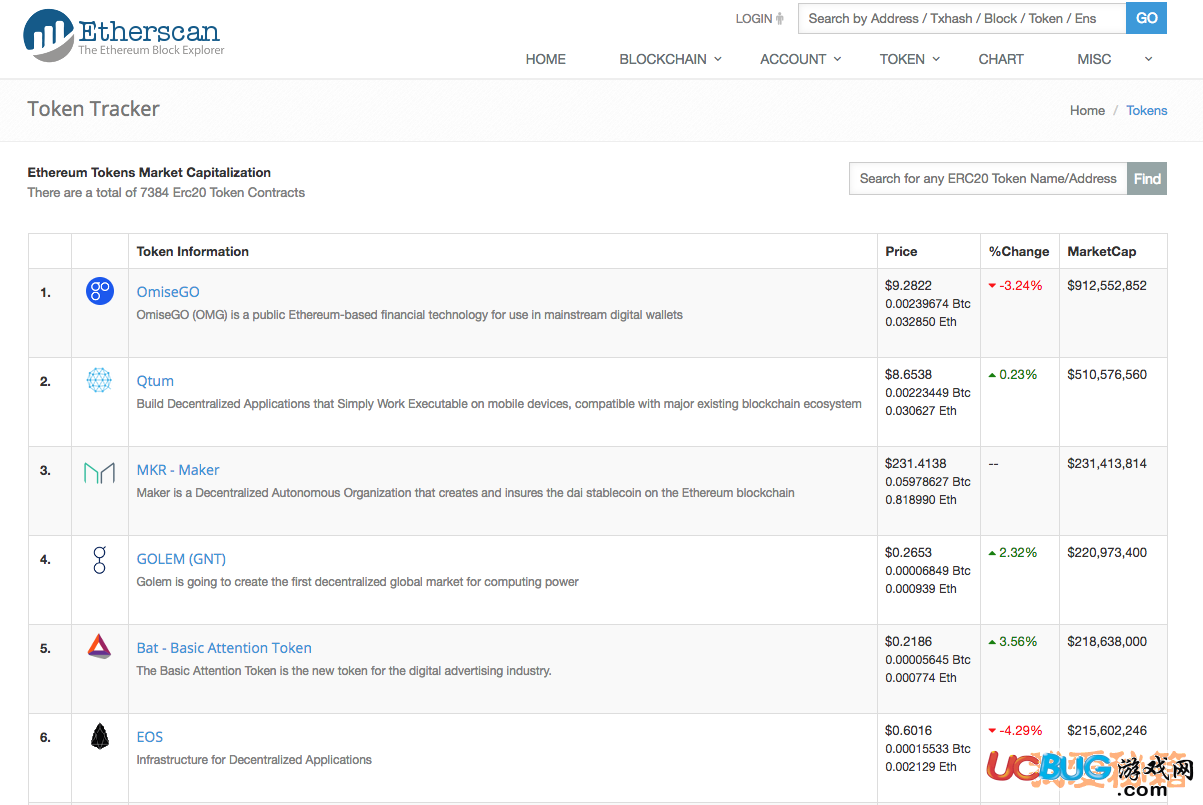This screenshot has height=805, width=1203.
Task: Click the Price column header
Action: [901, 252]
